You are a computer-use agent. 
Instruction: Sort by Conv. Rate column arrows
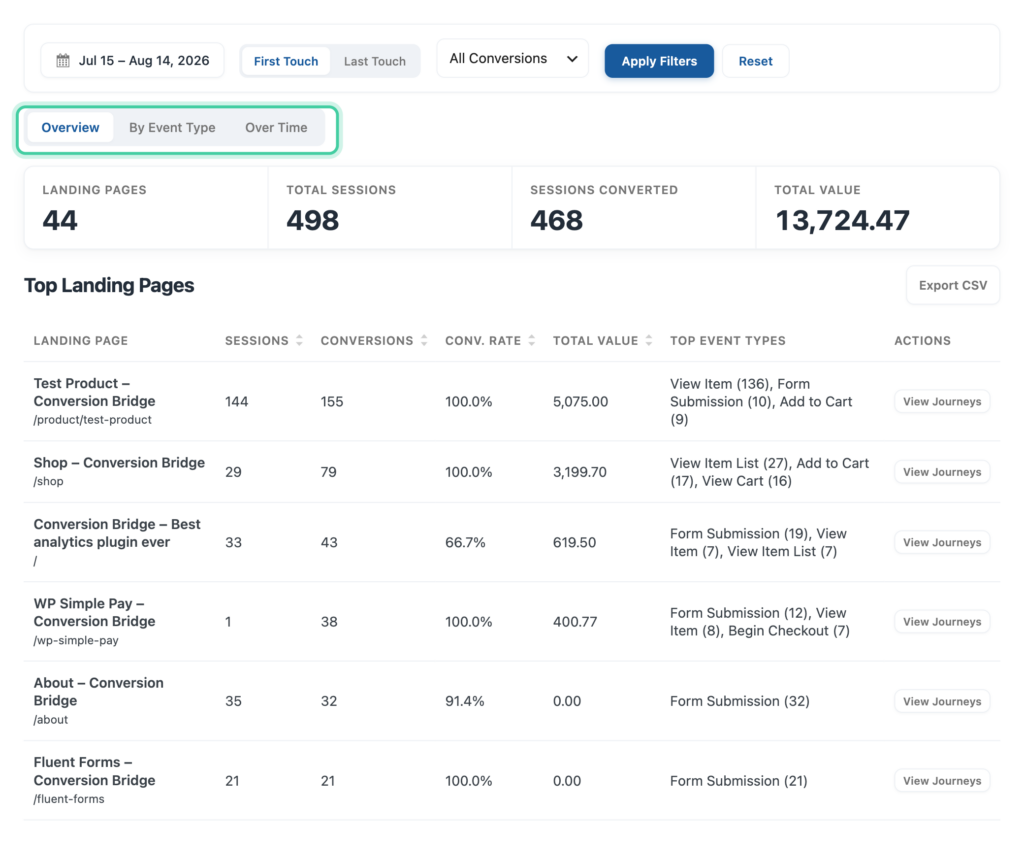pos(532,340)
